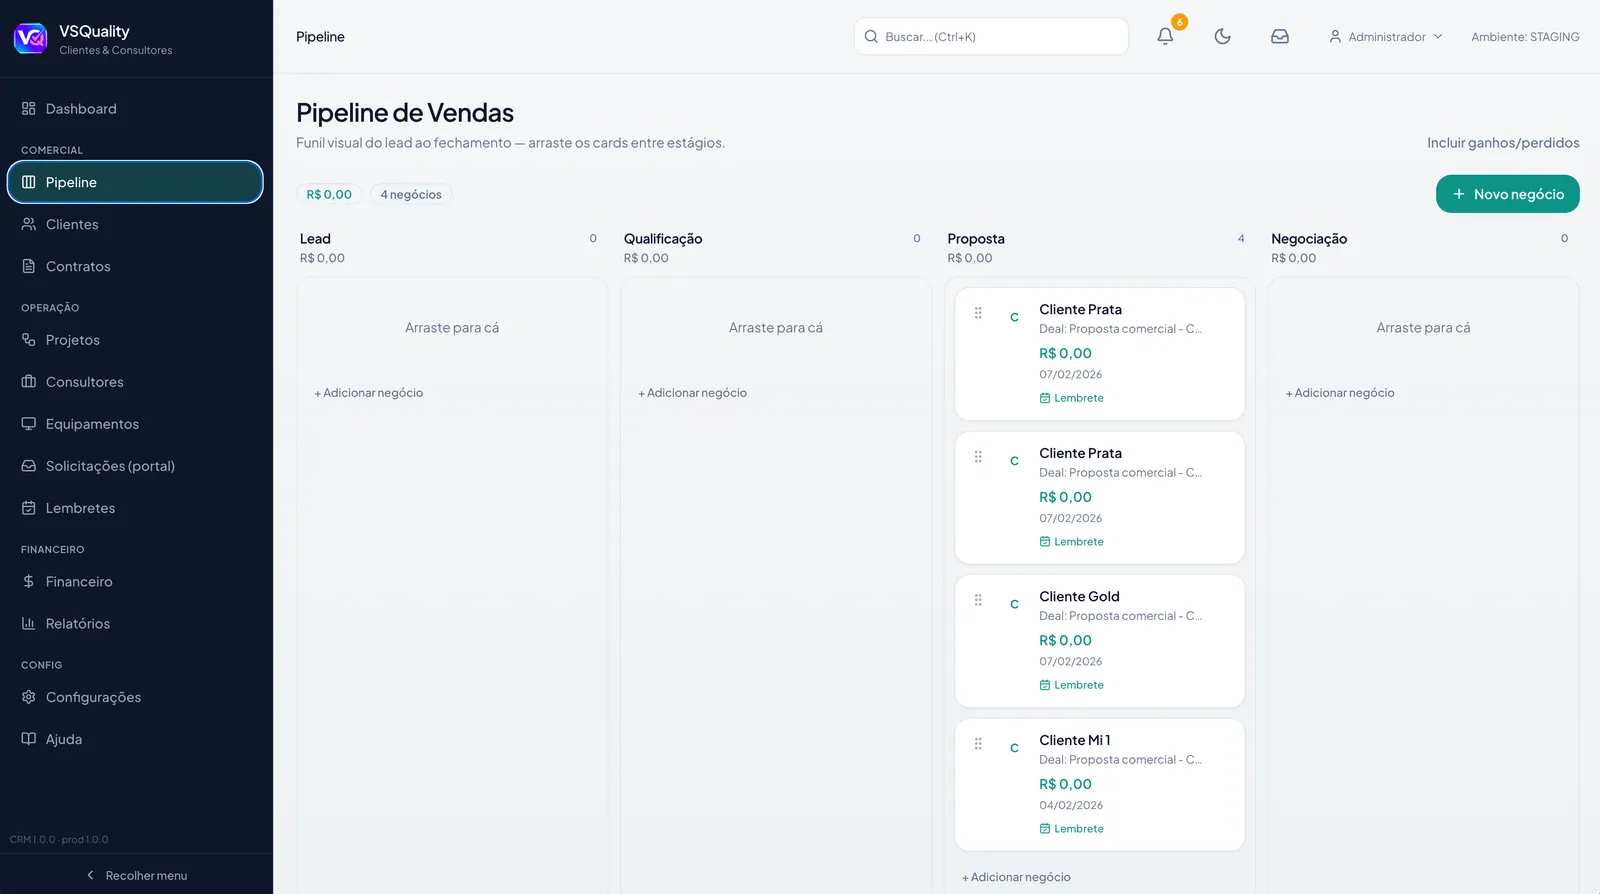Open the Cliente Mi 1 deal card title
This screenshot has height=894, width=1600.
(x=1075, y=741)
